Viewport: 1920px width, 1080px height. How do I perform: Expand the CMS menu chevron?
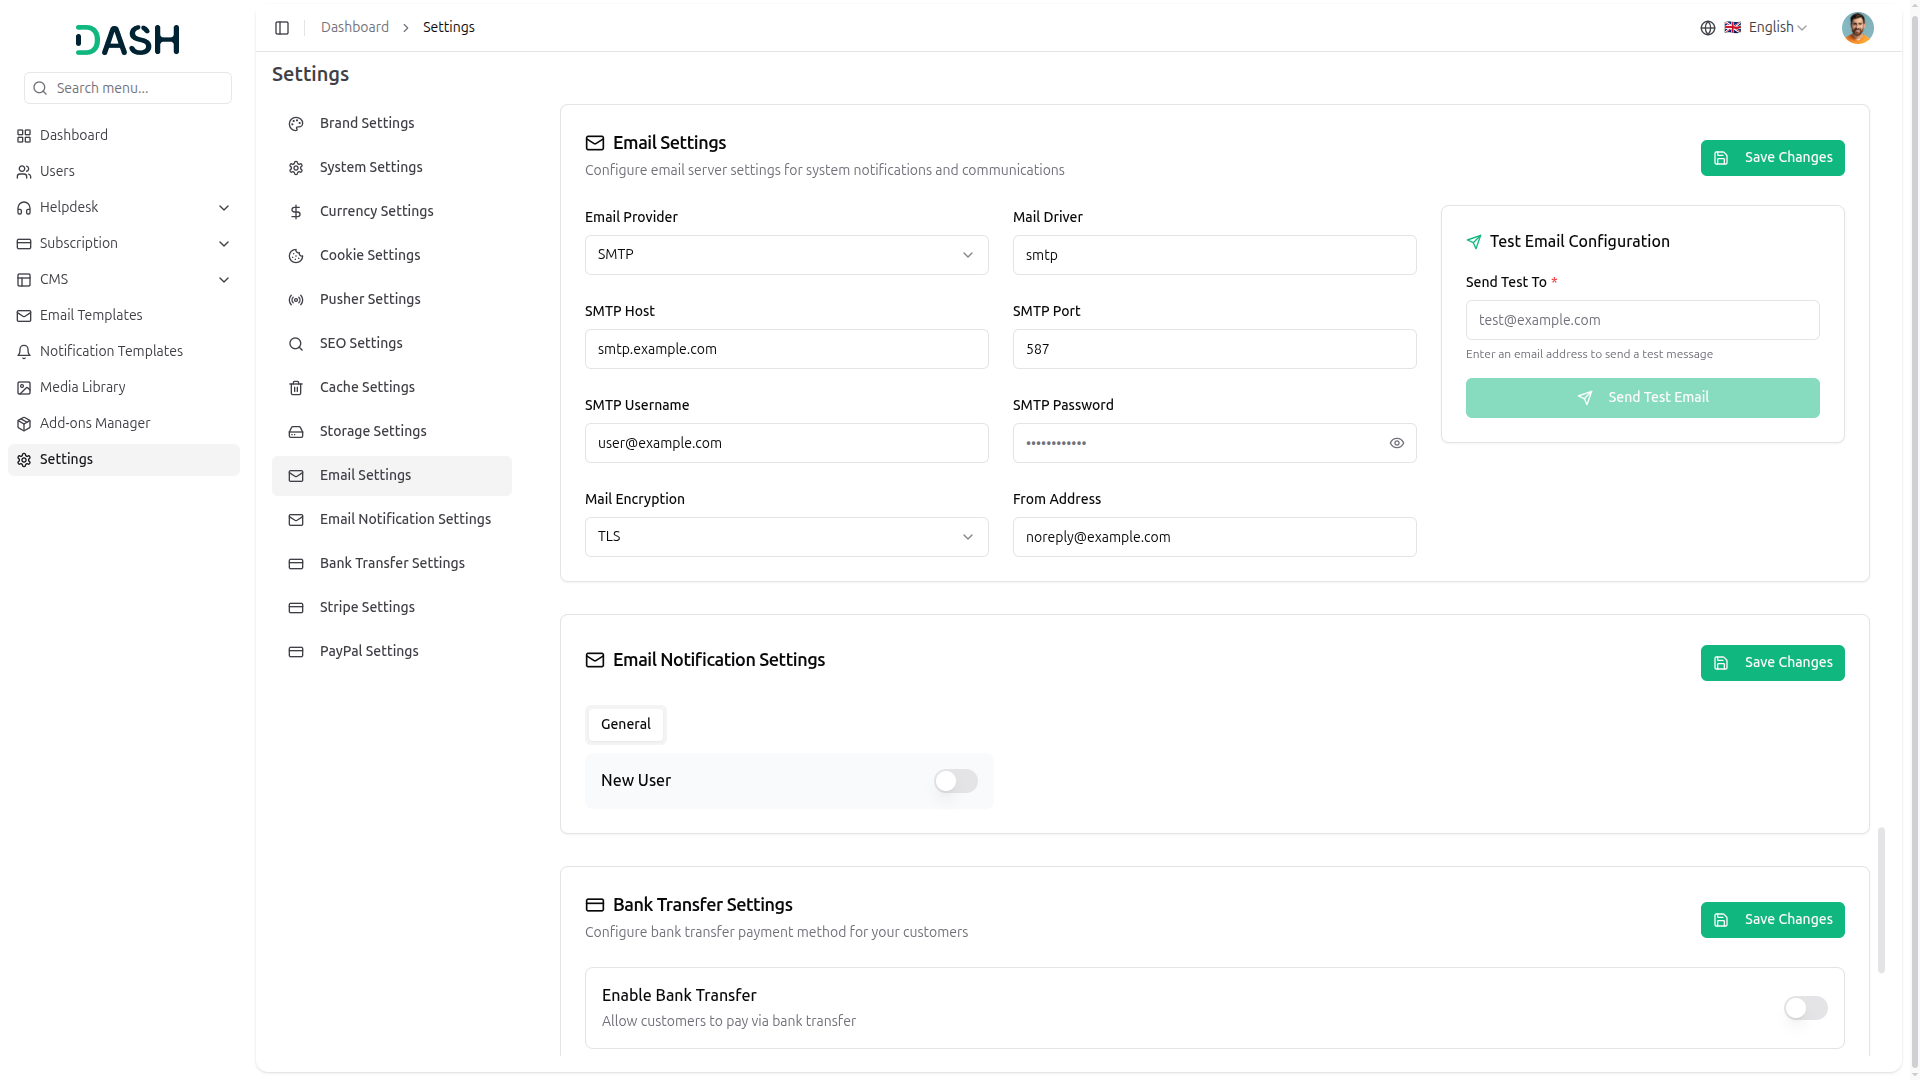click(x=224, y=280)
